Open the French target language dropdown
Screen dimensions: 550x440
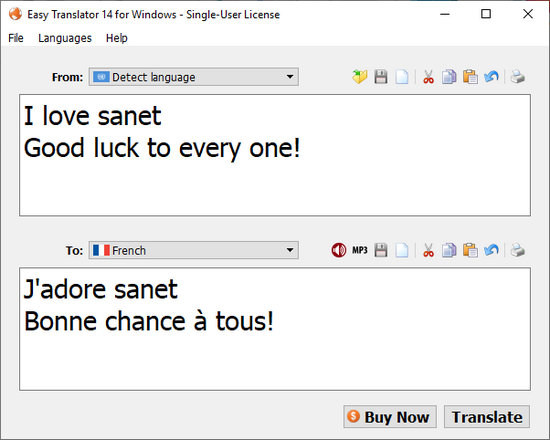[194, 250]
